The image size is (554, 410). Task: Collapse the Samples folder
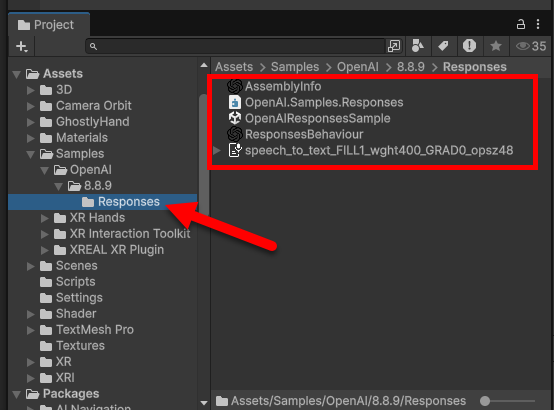pyautogui.click(x=31, y=154)
